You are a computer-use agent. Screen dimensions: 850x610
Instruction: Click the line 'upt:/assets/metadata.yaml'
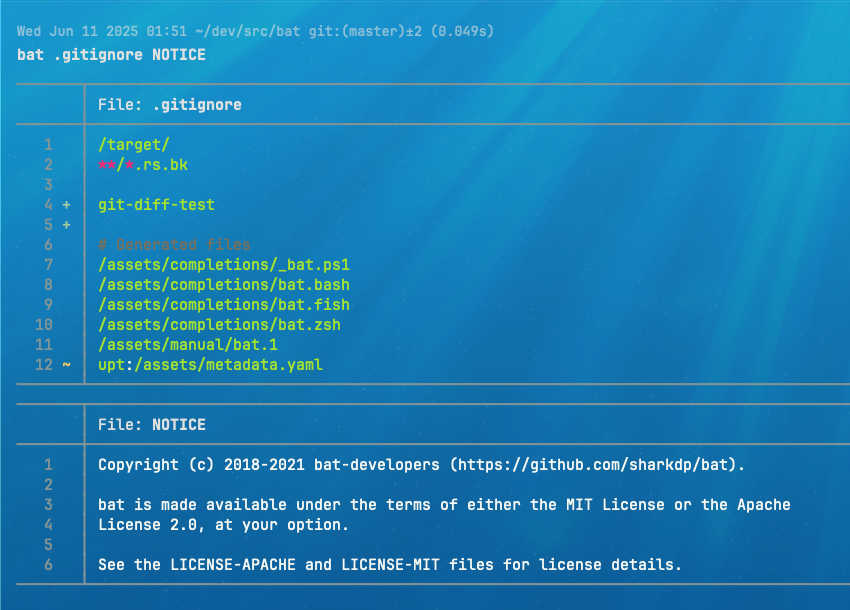[x=210, y=365]
